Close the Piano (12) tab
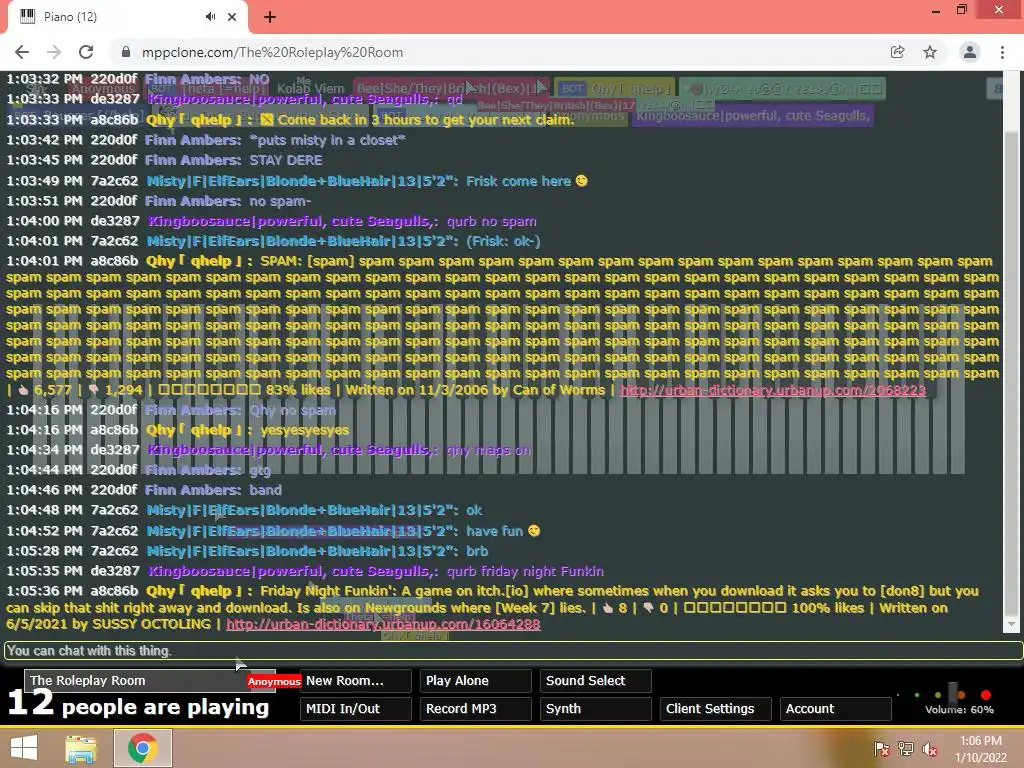The height and width of the screenshot is (768, 1024). (232, 17)
